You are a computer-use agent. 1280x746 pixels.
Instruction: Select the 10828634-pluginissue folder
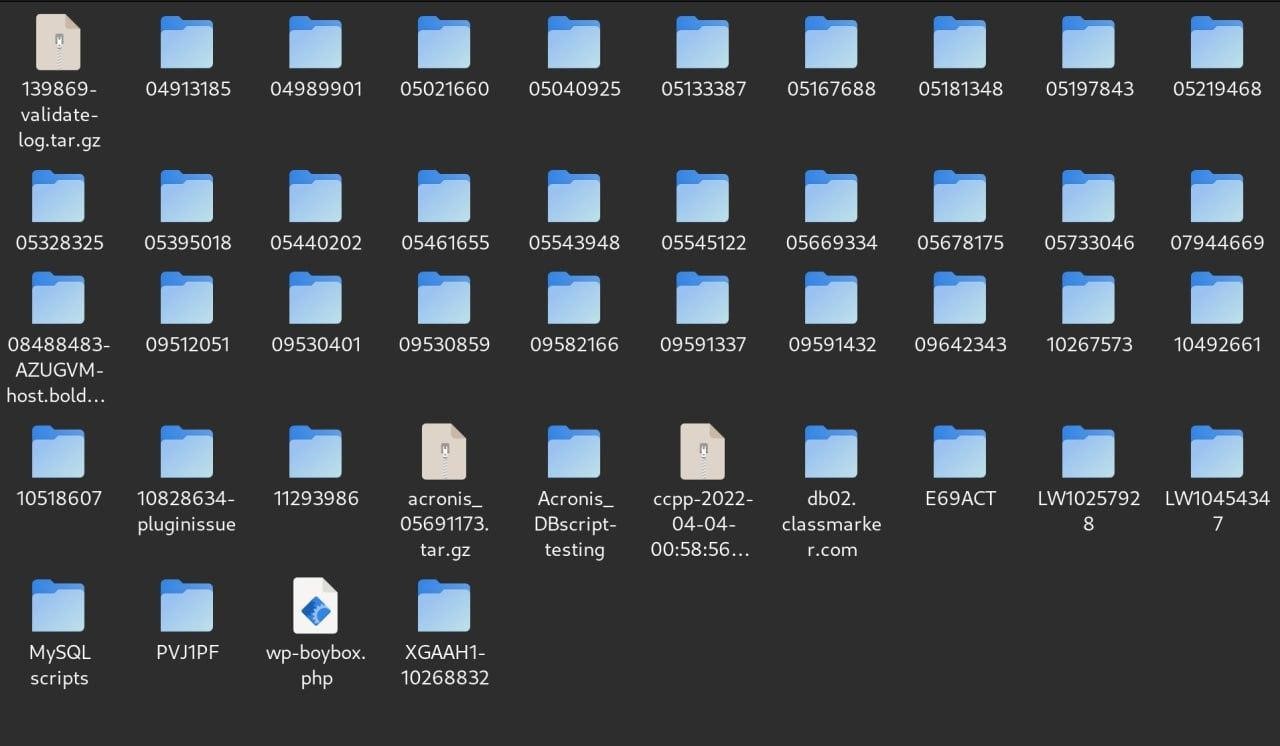(187, 452)
